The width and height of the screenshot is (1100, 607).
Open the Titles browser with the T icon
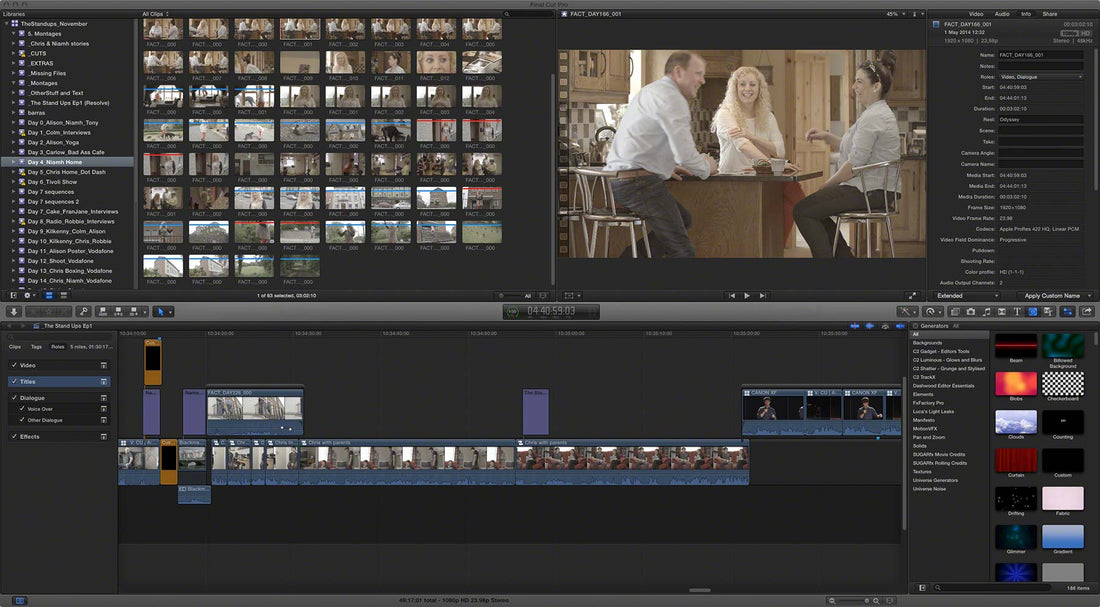[1017, 311]
